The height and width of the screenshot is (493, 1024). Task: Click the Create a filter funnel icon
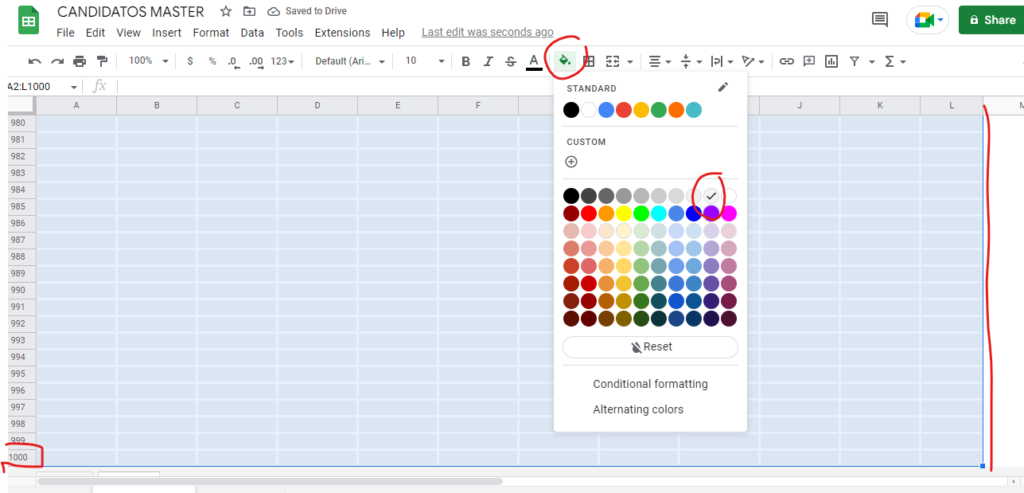click(x=854, y=61)
